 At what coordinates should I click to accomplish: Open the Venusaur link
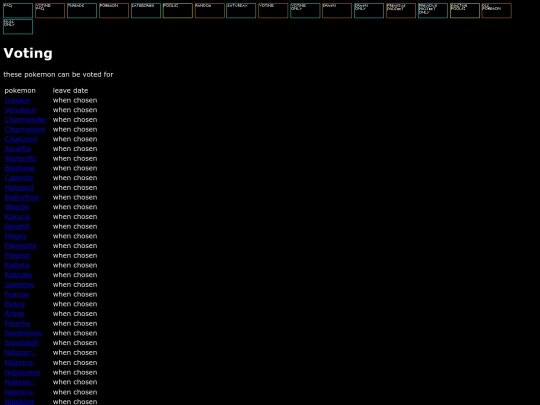pos(20,110)
